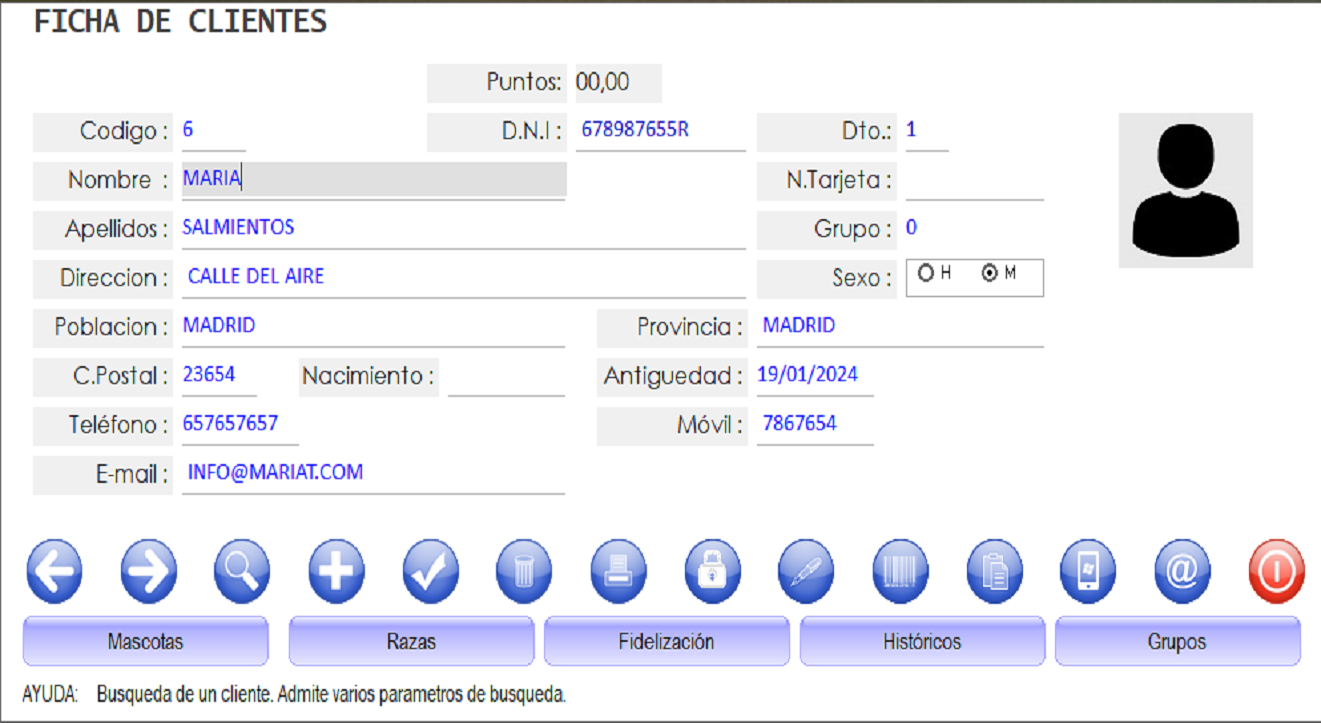Delete client using the trash can icon
Viewport: 1321px width, 723px height.
[x=524, y=572]
